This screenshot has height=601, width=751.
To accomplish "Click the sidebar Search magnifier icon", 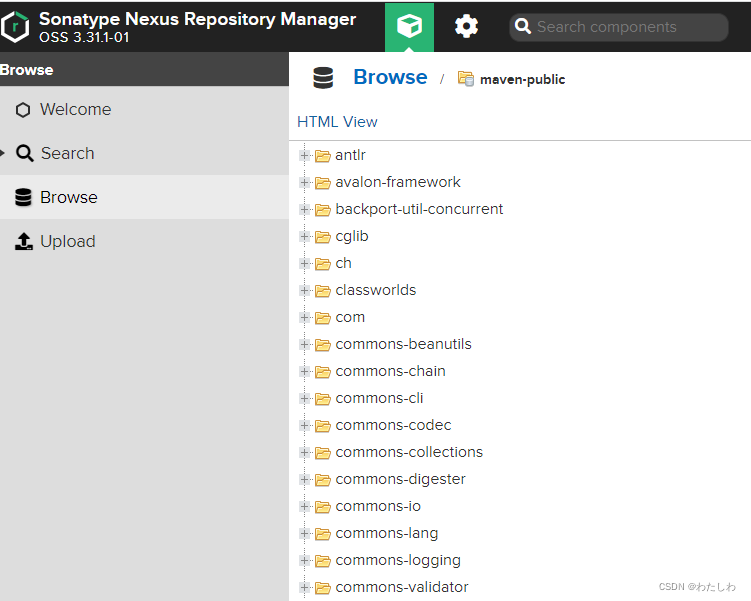I will 24,153.
